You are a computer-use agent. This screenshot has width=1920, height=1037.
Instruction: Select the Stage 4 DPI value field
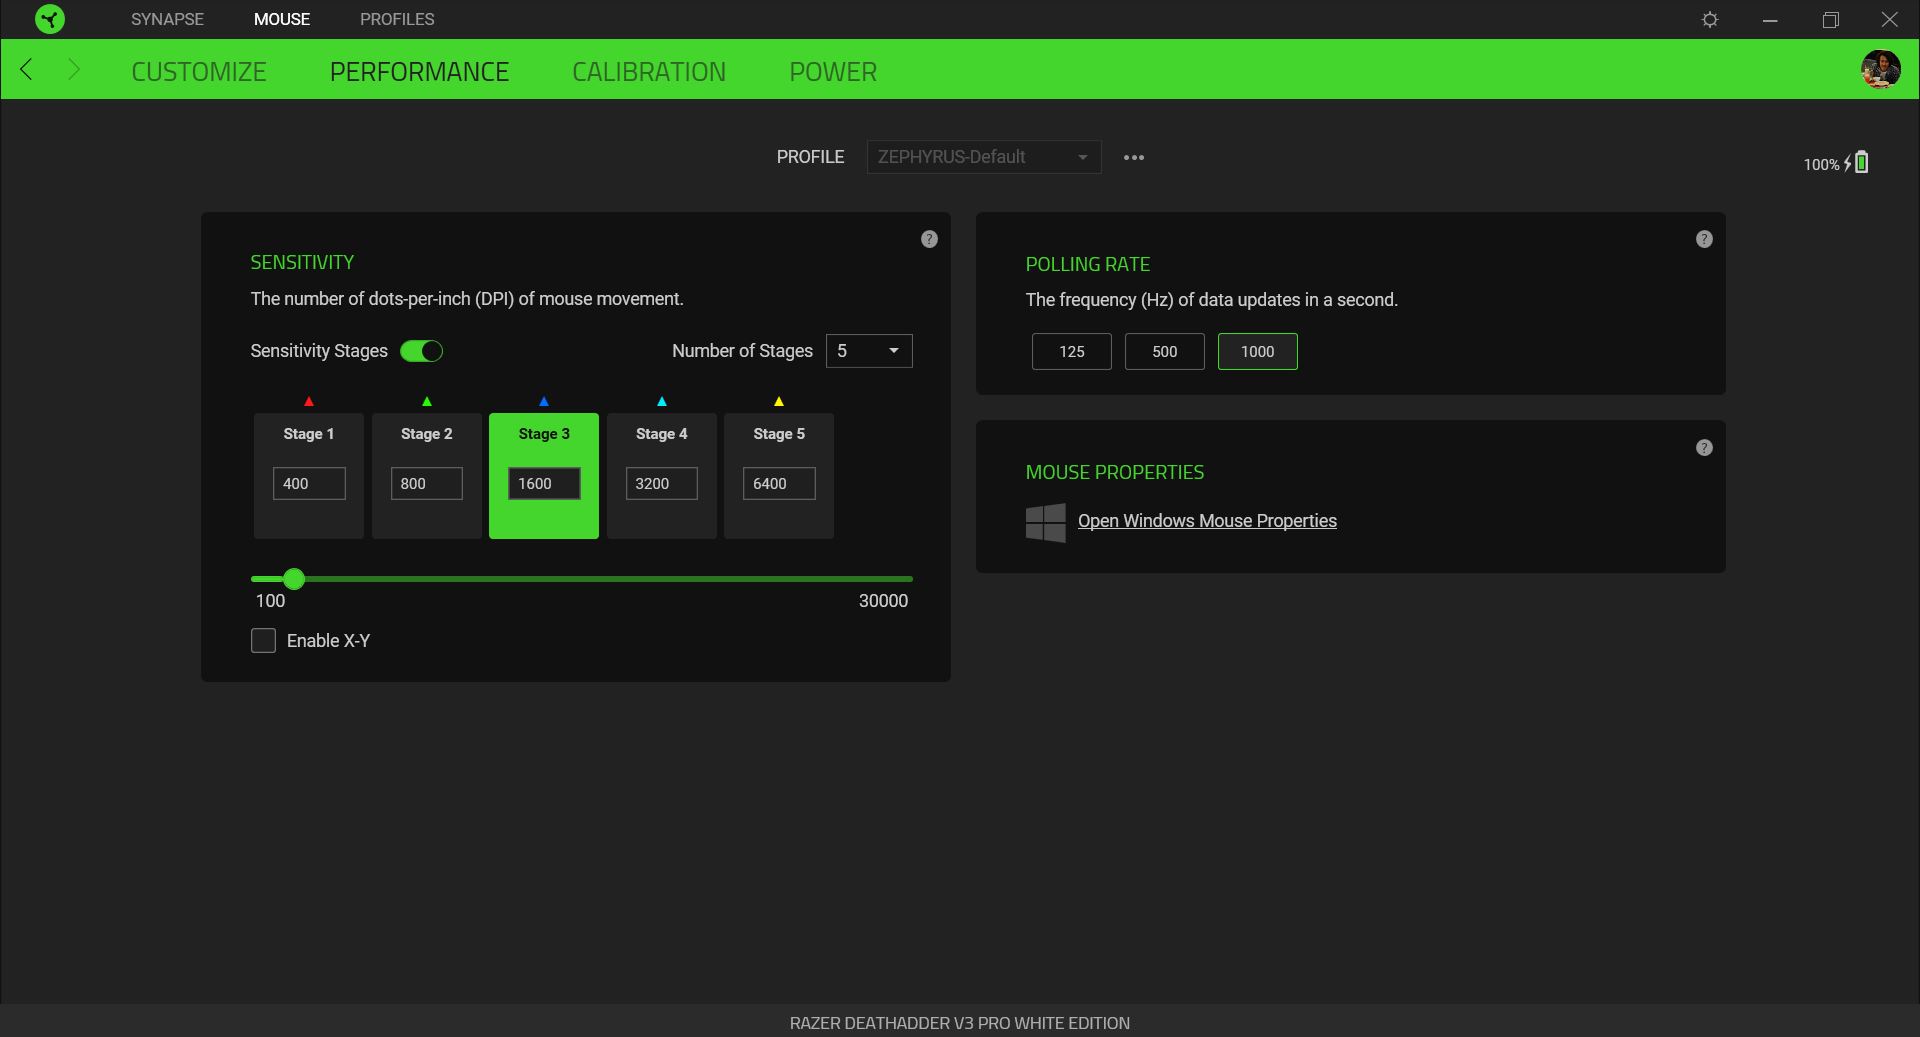coord(660,483)
